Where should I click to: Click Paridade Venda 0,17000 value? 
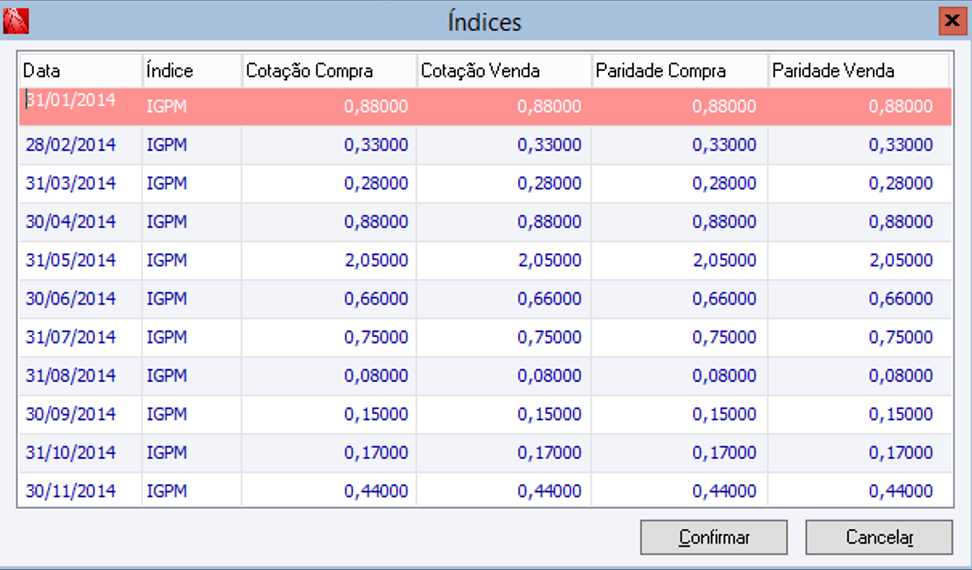[901, 452]
